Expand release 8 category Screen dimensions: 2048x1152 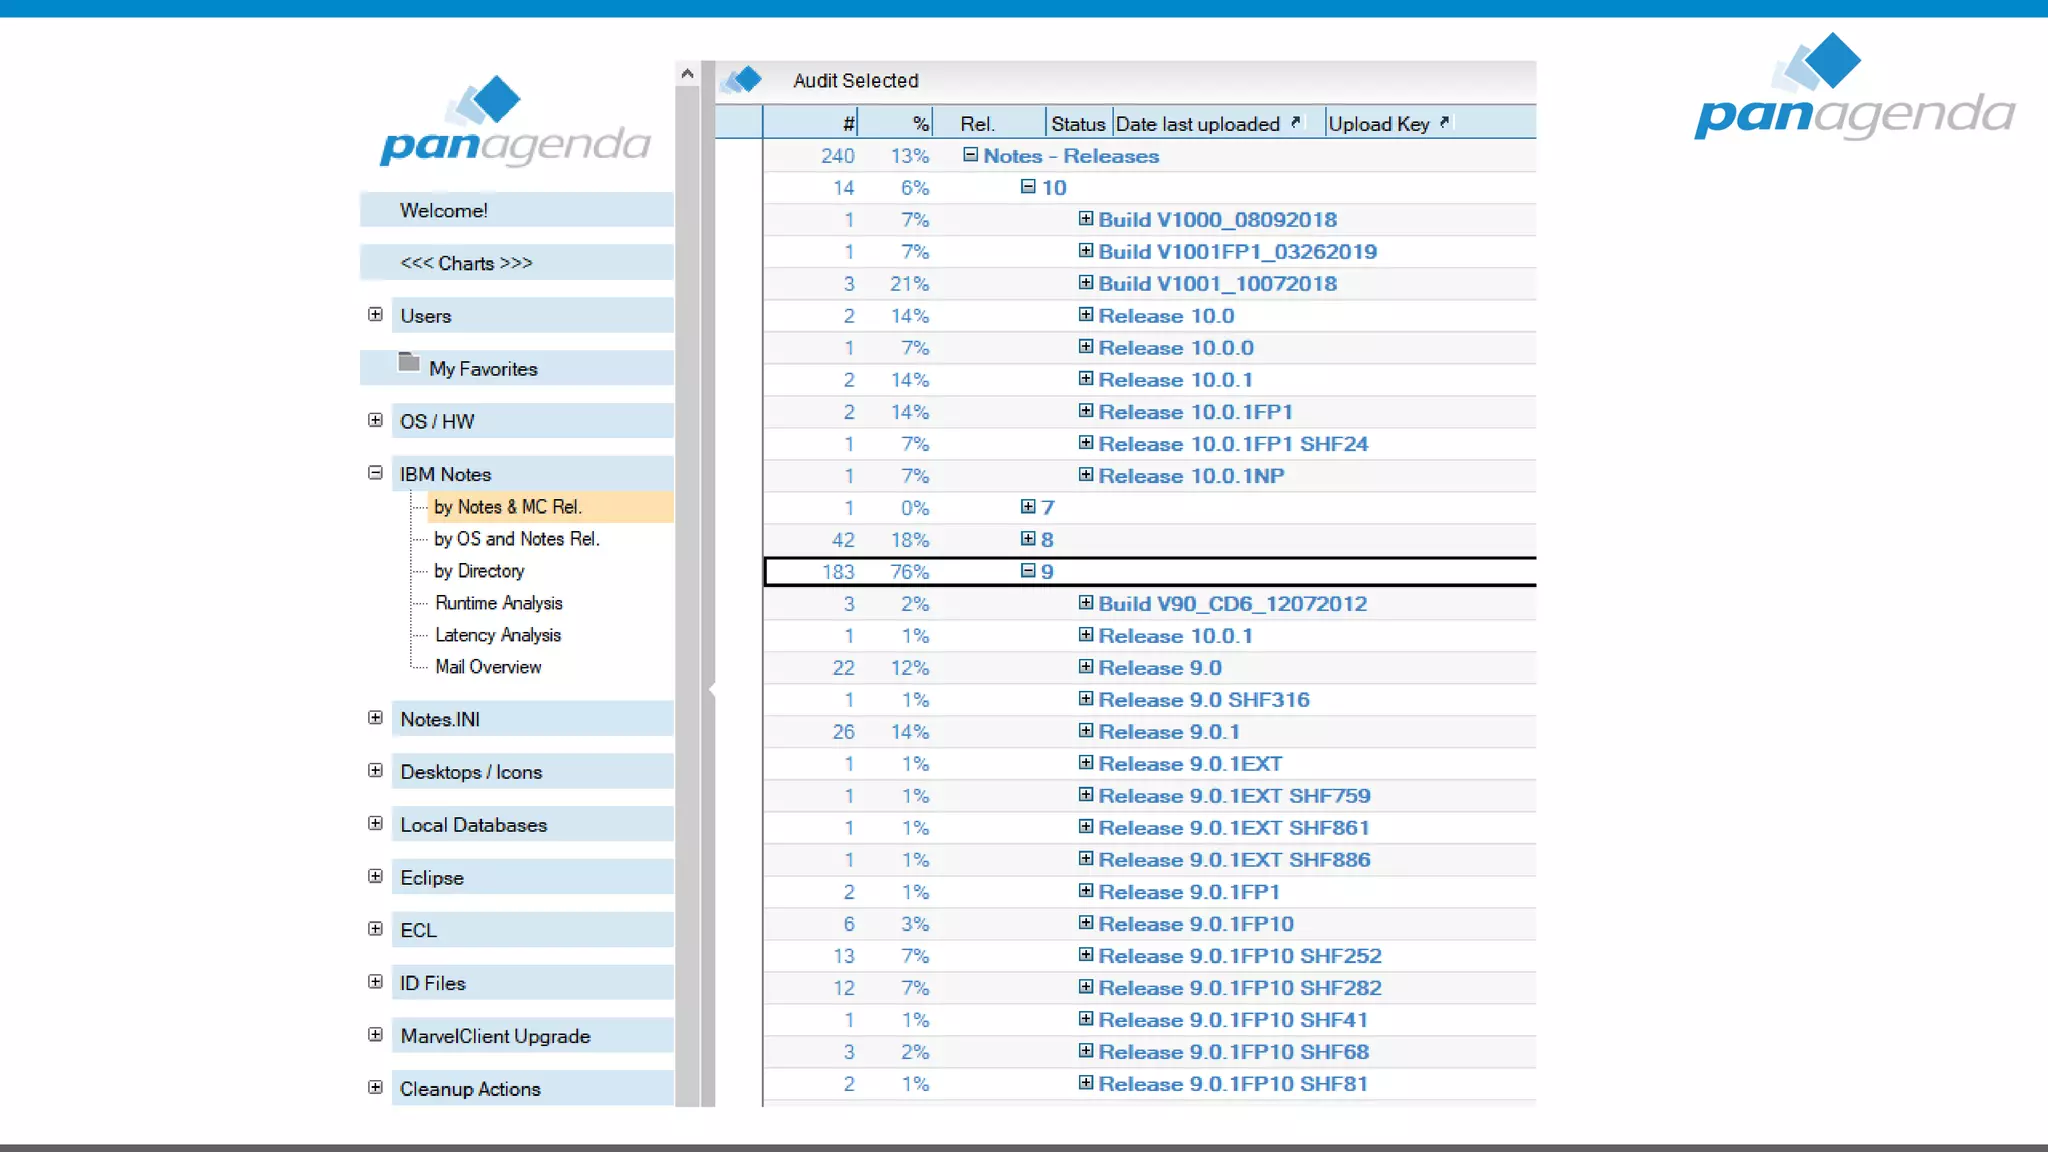pyautogui.click(x=1028, y=539)
